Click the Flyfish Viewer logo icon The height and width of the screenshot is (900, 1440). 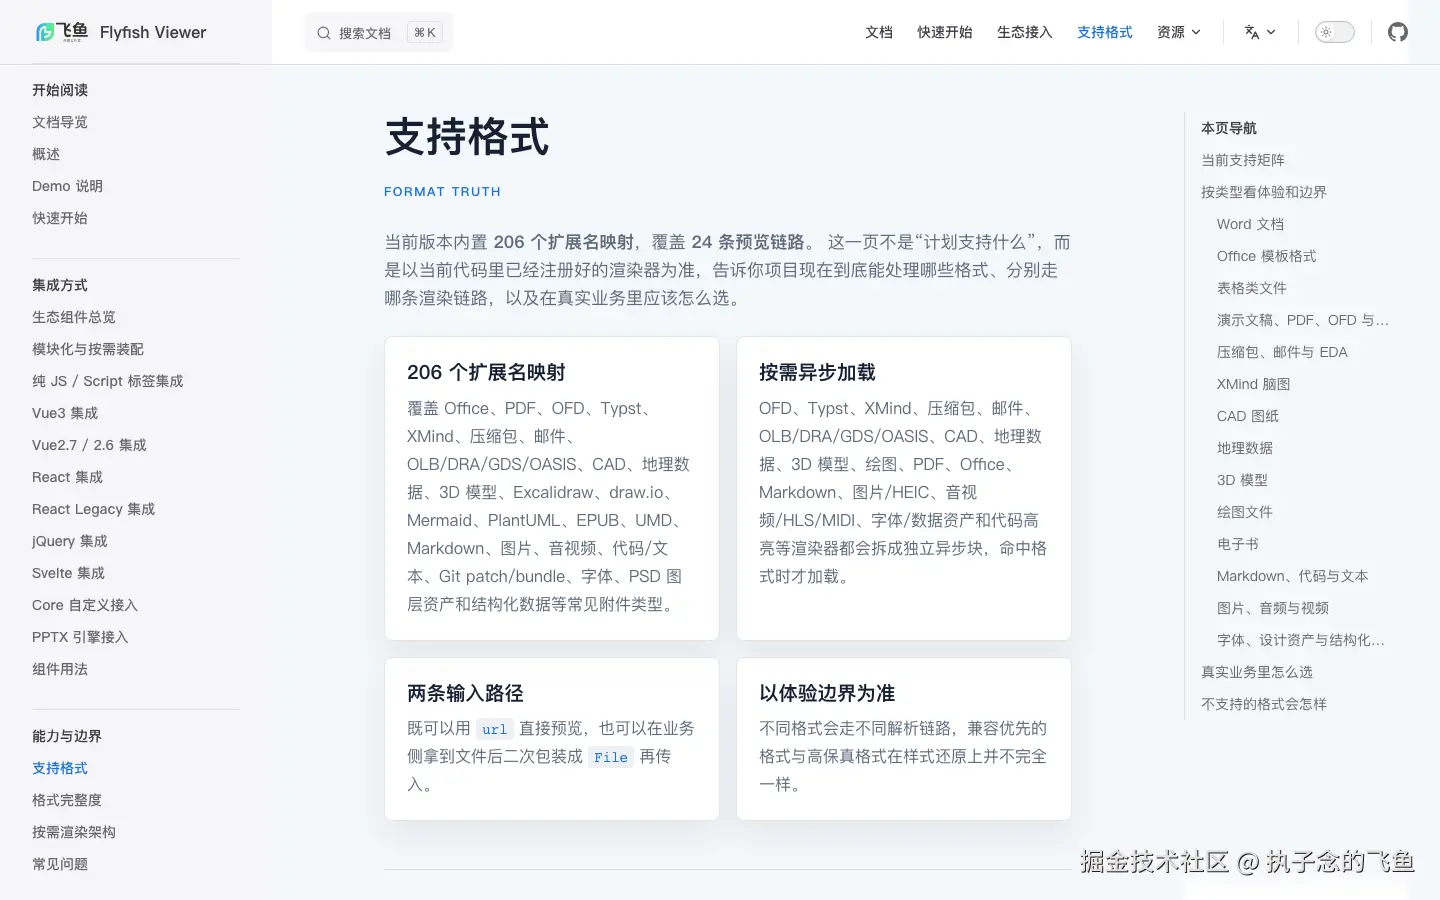[x=62, y=32]
